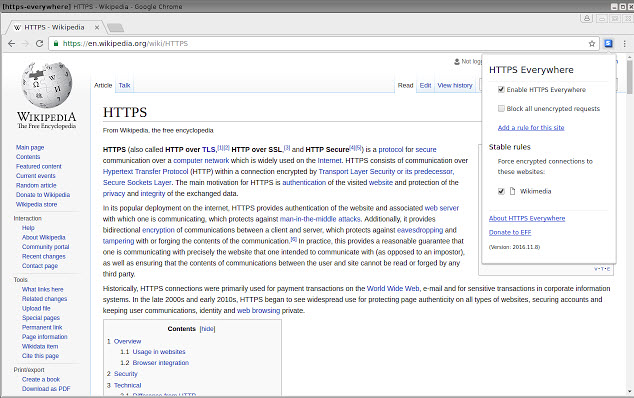Click the Wikipedia globe logo
Image resolution: width=634 pixels, height=398 pixels.
point(47,85)
